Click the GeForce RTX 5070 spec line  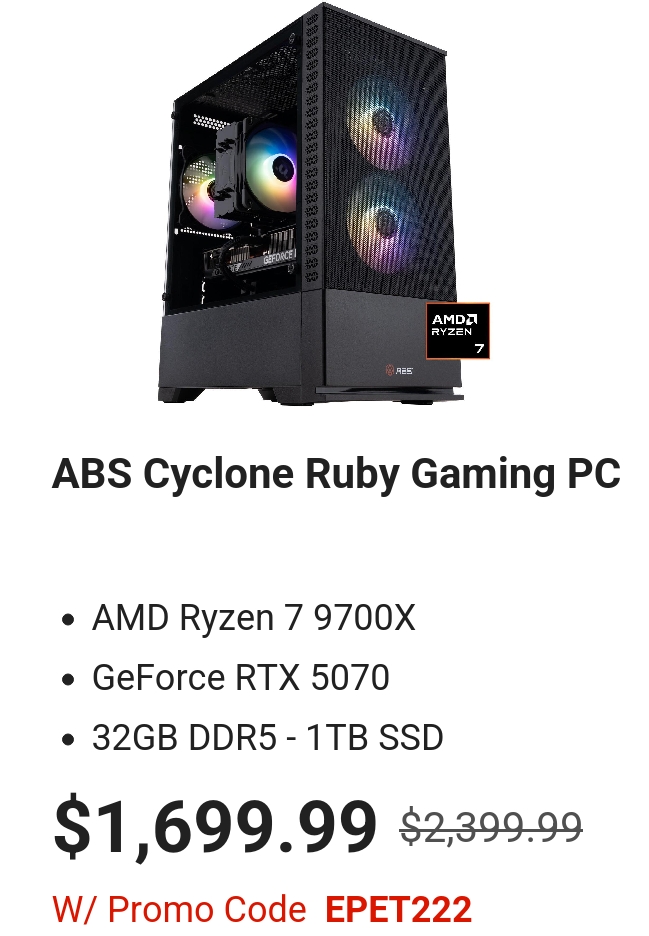tap(241, 677)
